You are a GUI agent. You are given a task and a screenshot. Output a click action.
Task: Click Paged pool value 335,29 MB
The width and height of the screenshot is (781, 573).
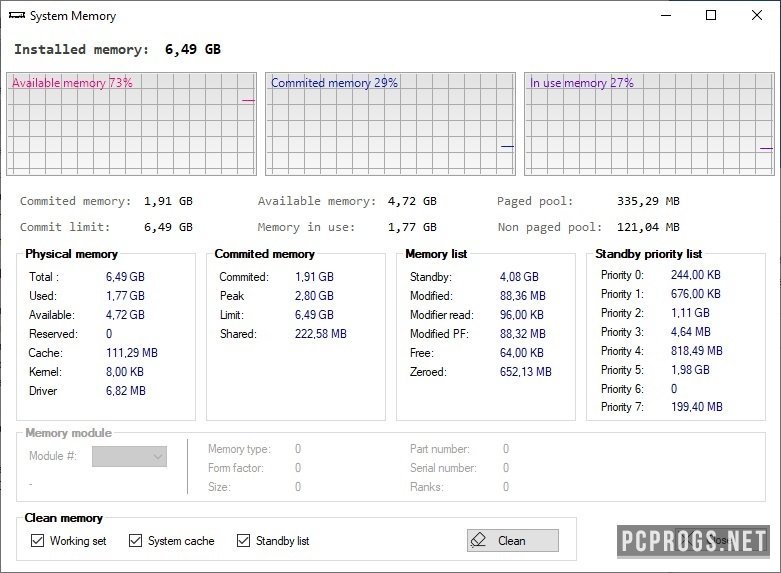click(x=648, y=201)
